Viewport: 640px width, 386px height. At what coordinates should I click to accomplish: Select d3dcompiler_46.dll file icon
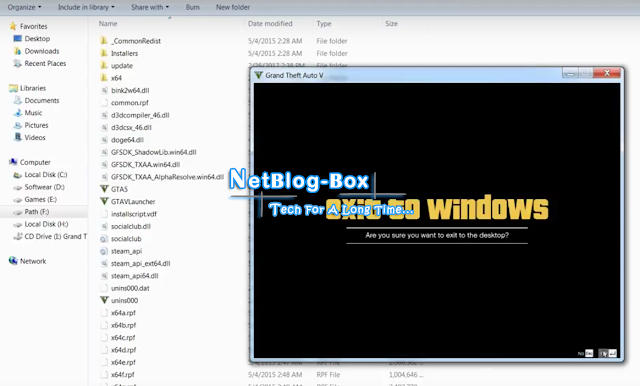tap(104, 115)
